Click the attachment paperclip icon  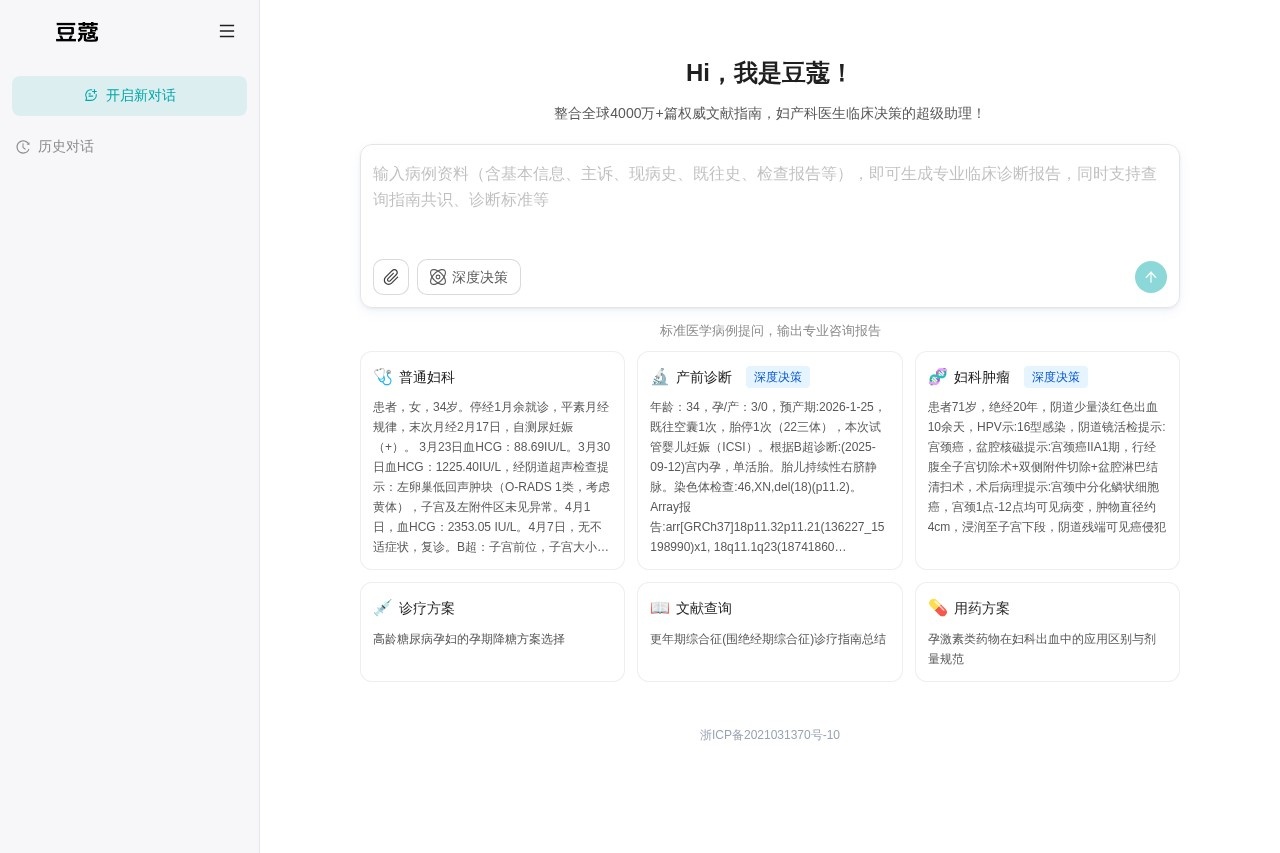pyautogui.click(x=391, y=277)
